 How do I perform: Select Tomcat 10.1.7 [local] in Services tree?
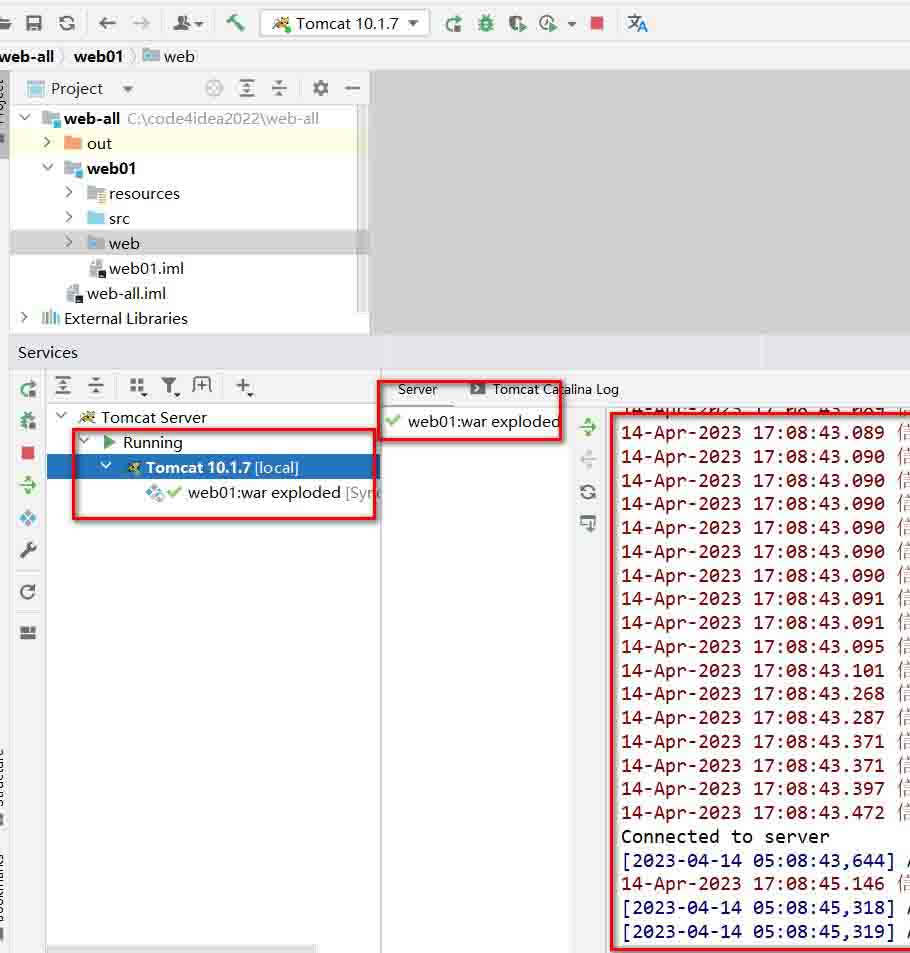[x=213, y=467]
